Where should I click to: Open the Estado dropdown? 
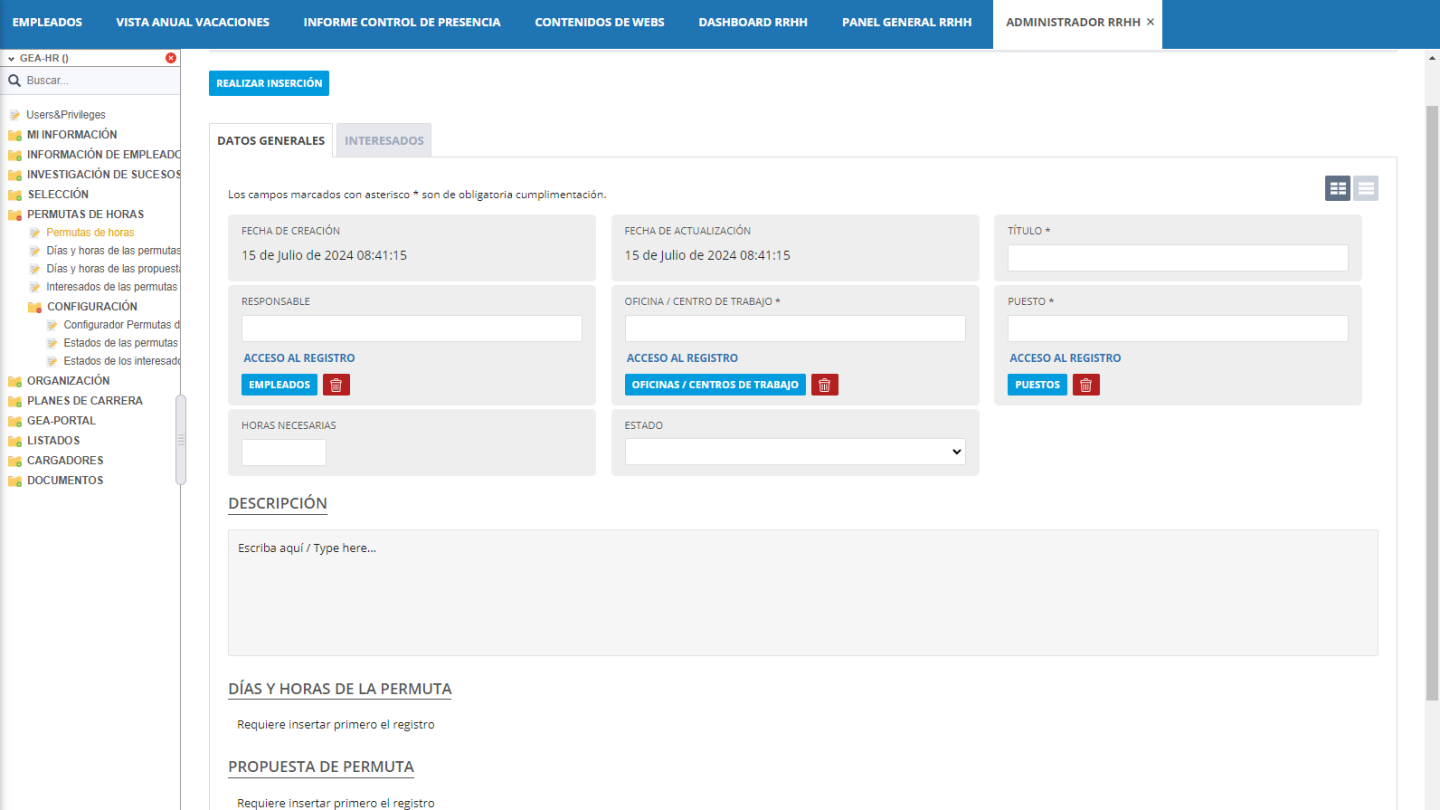(x=795, y=452)
